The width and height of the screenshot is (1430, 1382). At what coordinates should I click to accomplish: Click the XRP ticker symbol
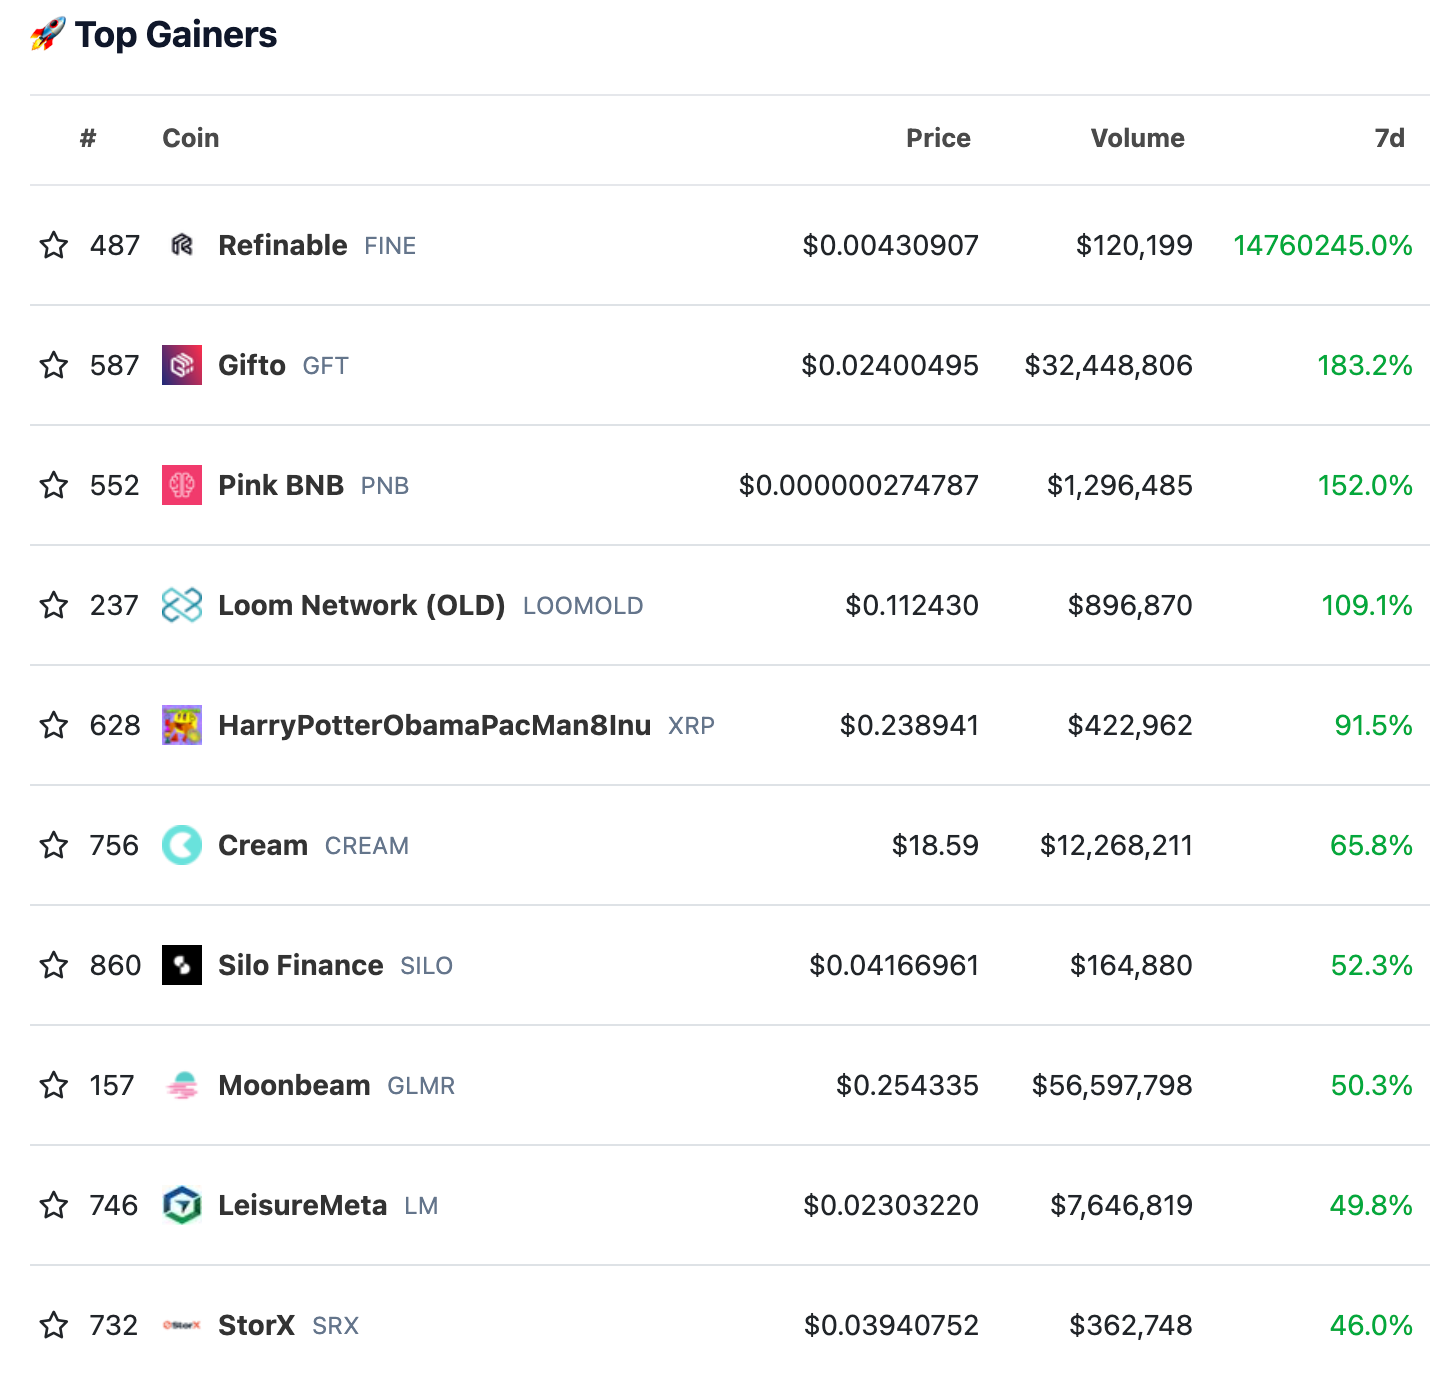tap(691, 726)
